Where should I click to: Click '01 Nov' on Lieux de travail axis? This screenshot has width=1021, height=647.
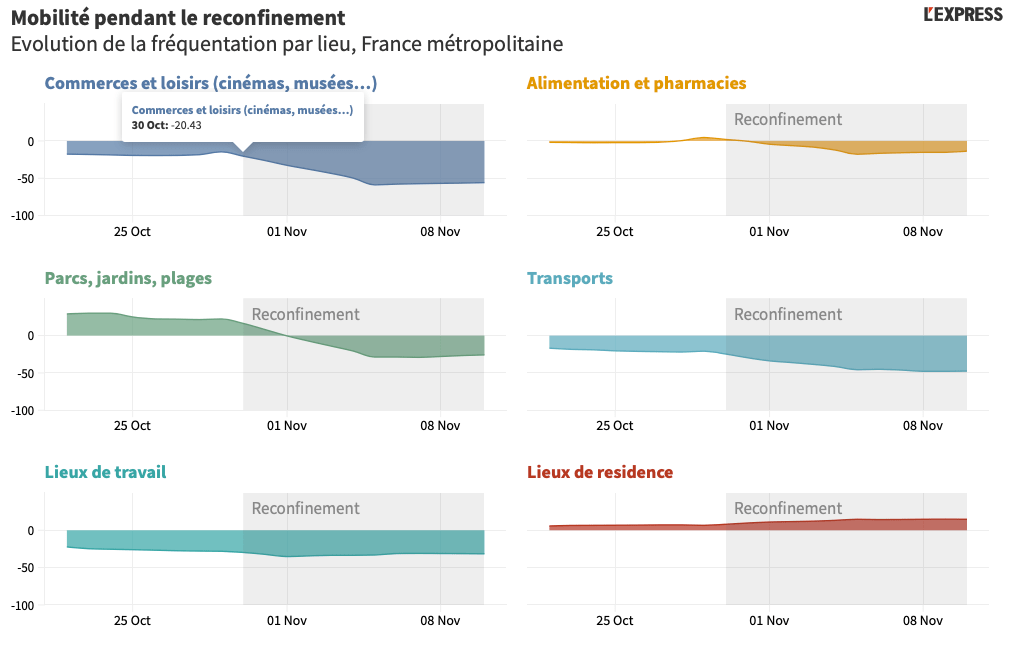pos(287,620)
